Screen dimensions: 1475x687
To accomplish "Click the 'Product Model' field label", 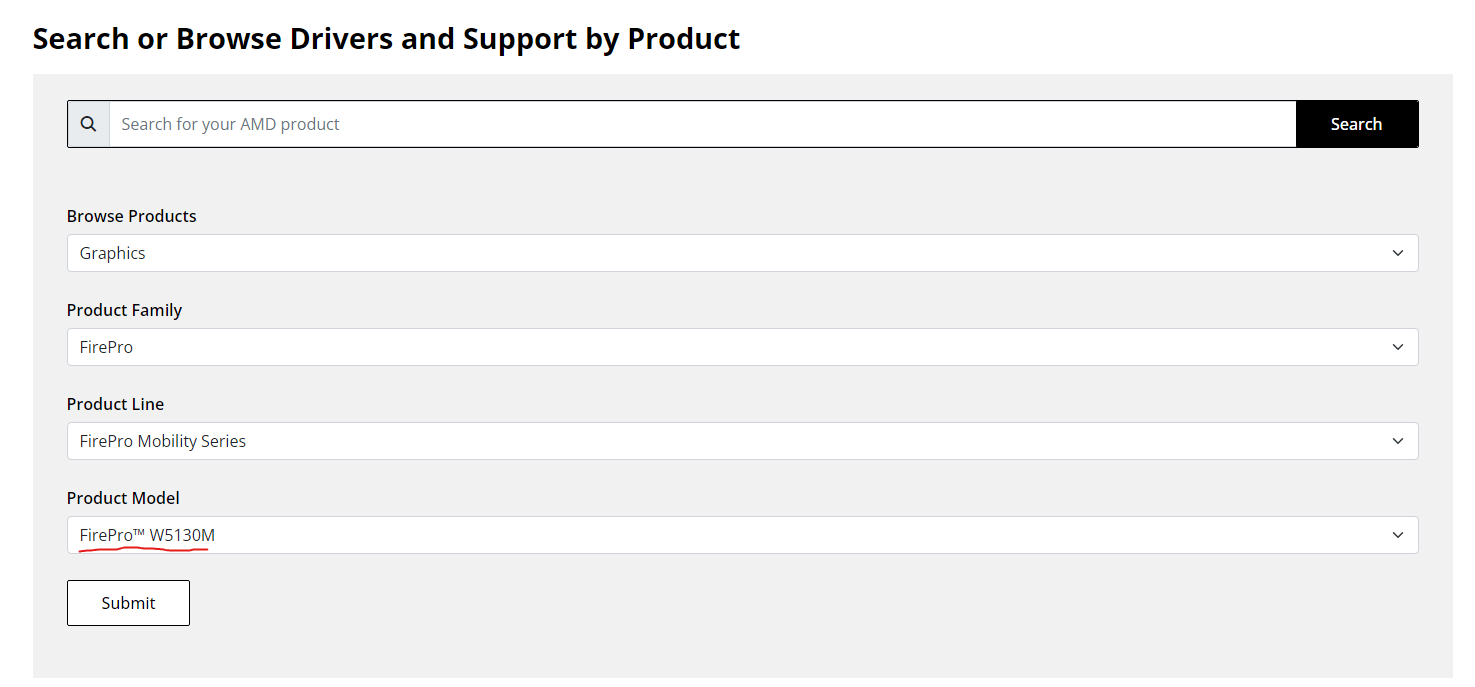I will pos(123,498).
